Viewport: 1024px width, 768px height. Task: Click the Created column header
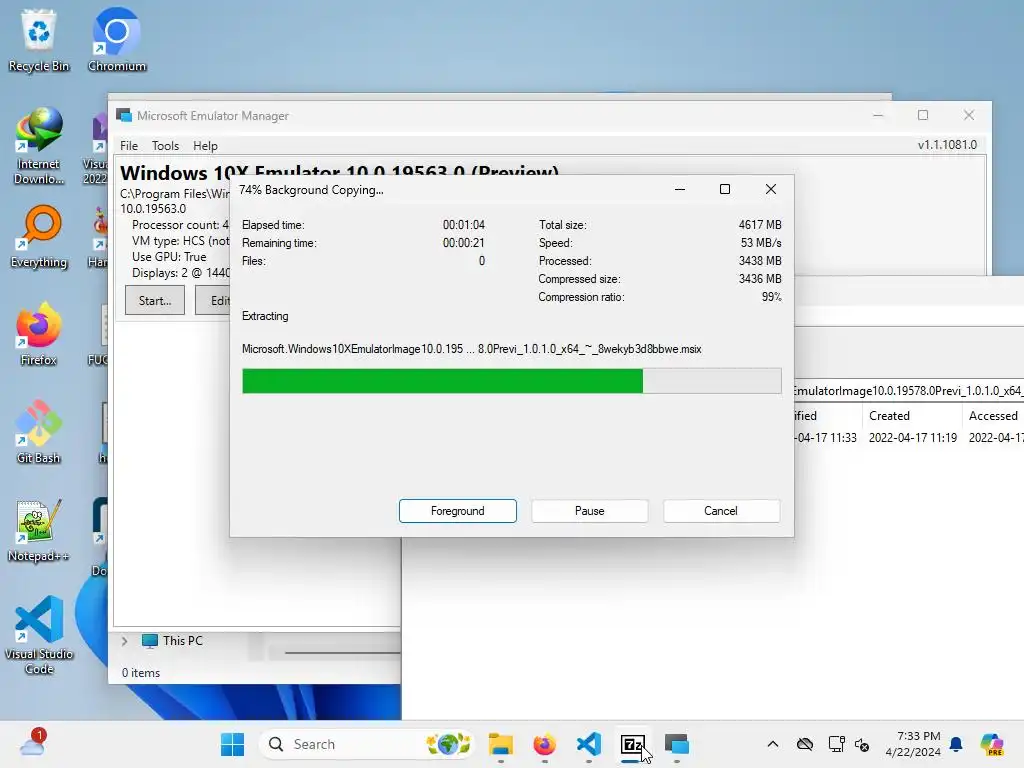coord(889,416)
